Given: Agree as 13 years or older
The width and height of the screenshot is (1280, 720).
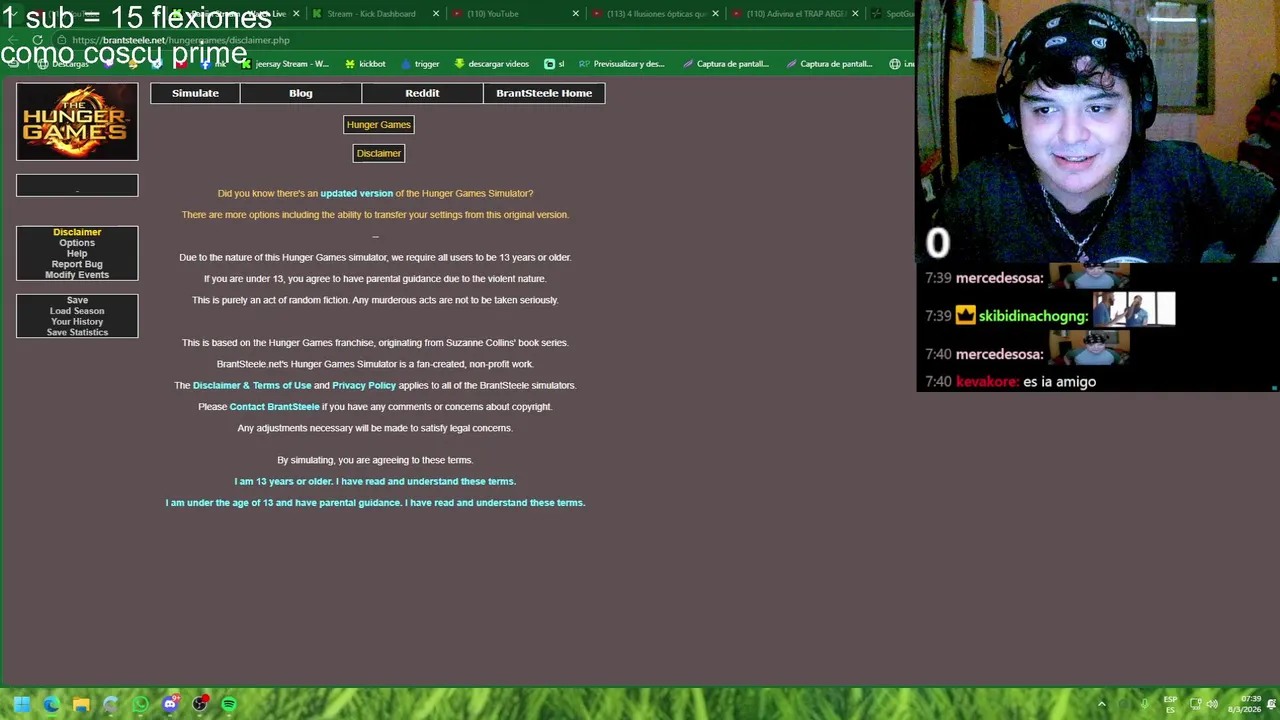Looking at the screenshot, I should click(x=375, y=481).
